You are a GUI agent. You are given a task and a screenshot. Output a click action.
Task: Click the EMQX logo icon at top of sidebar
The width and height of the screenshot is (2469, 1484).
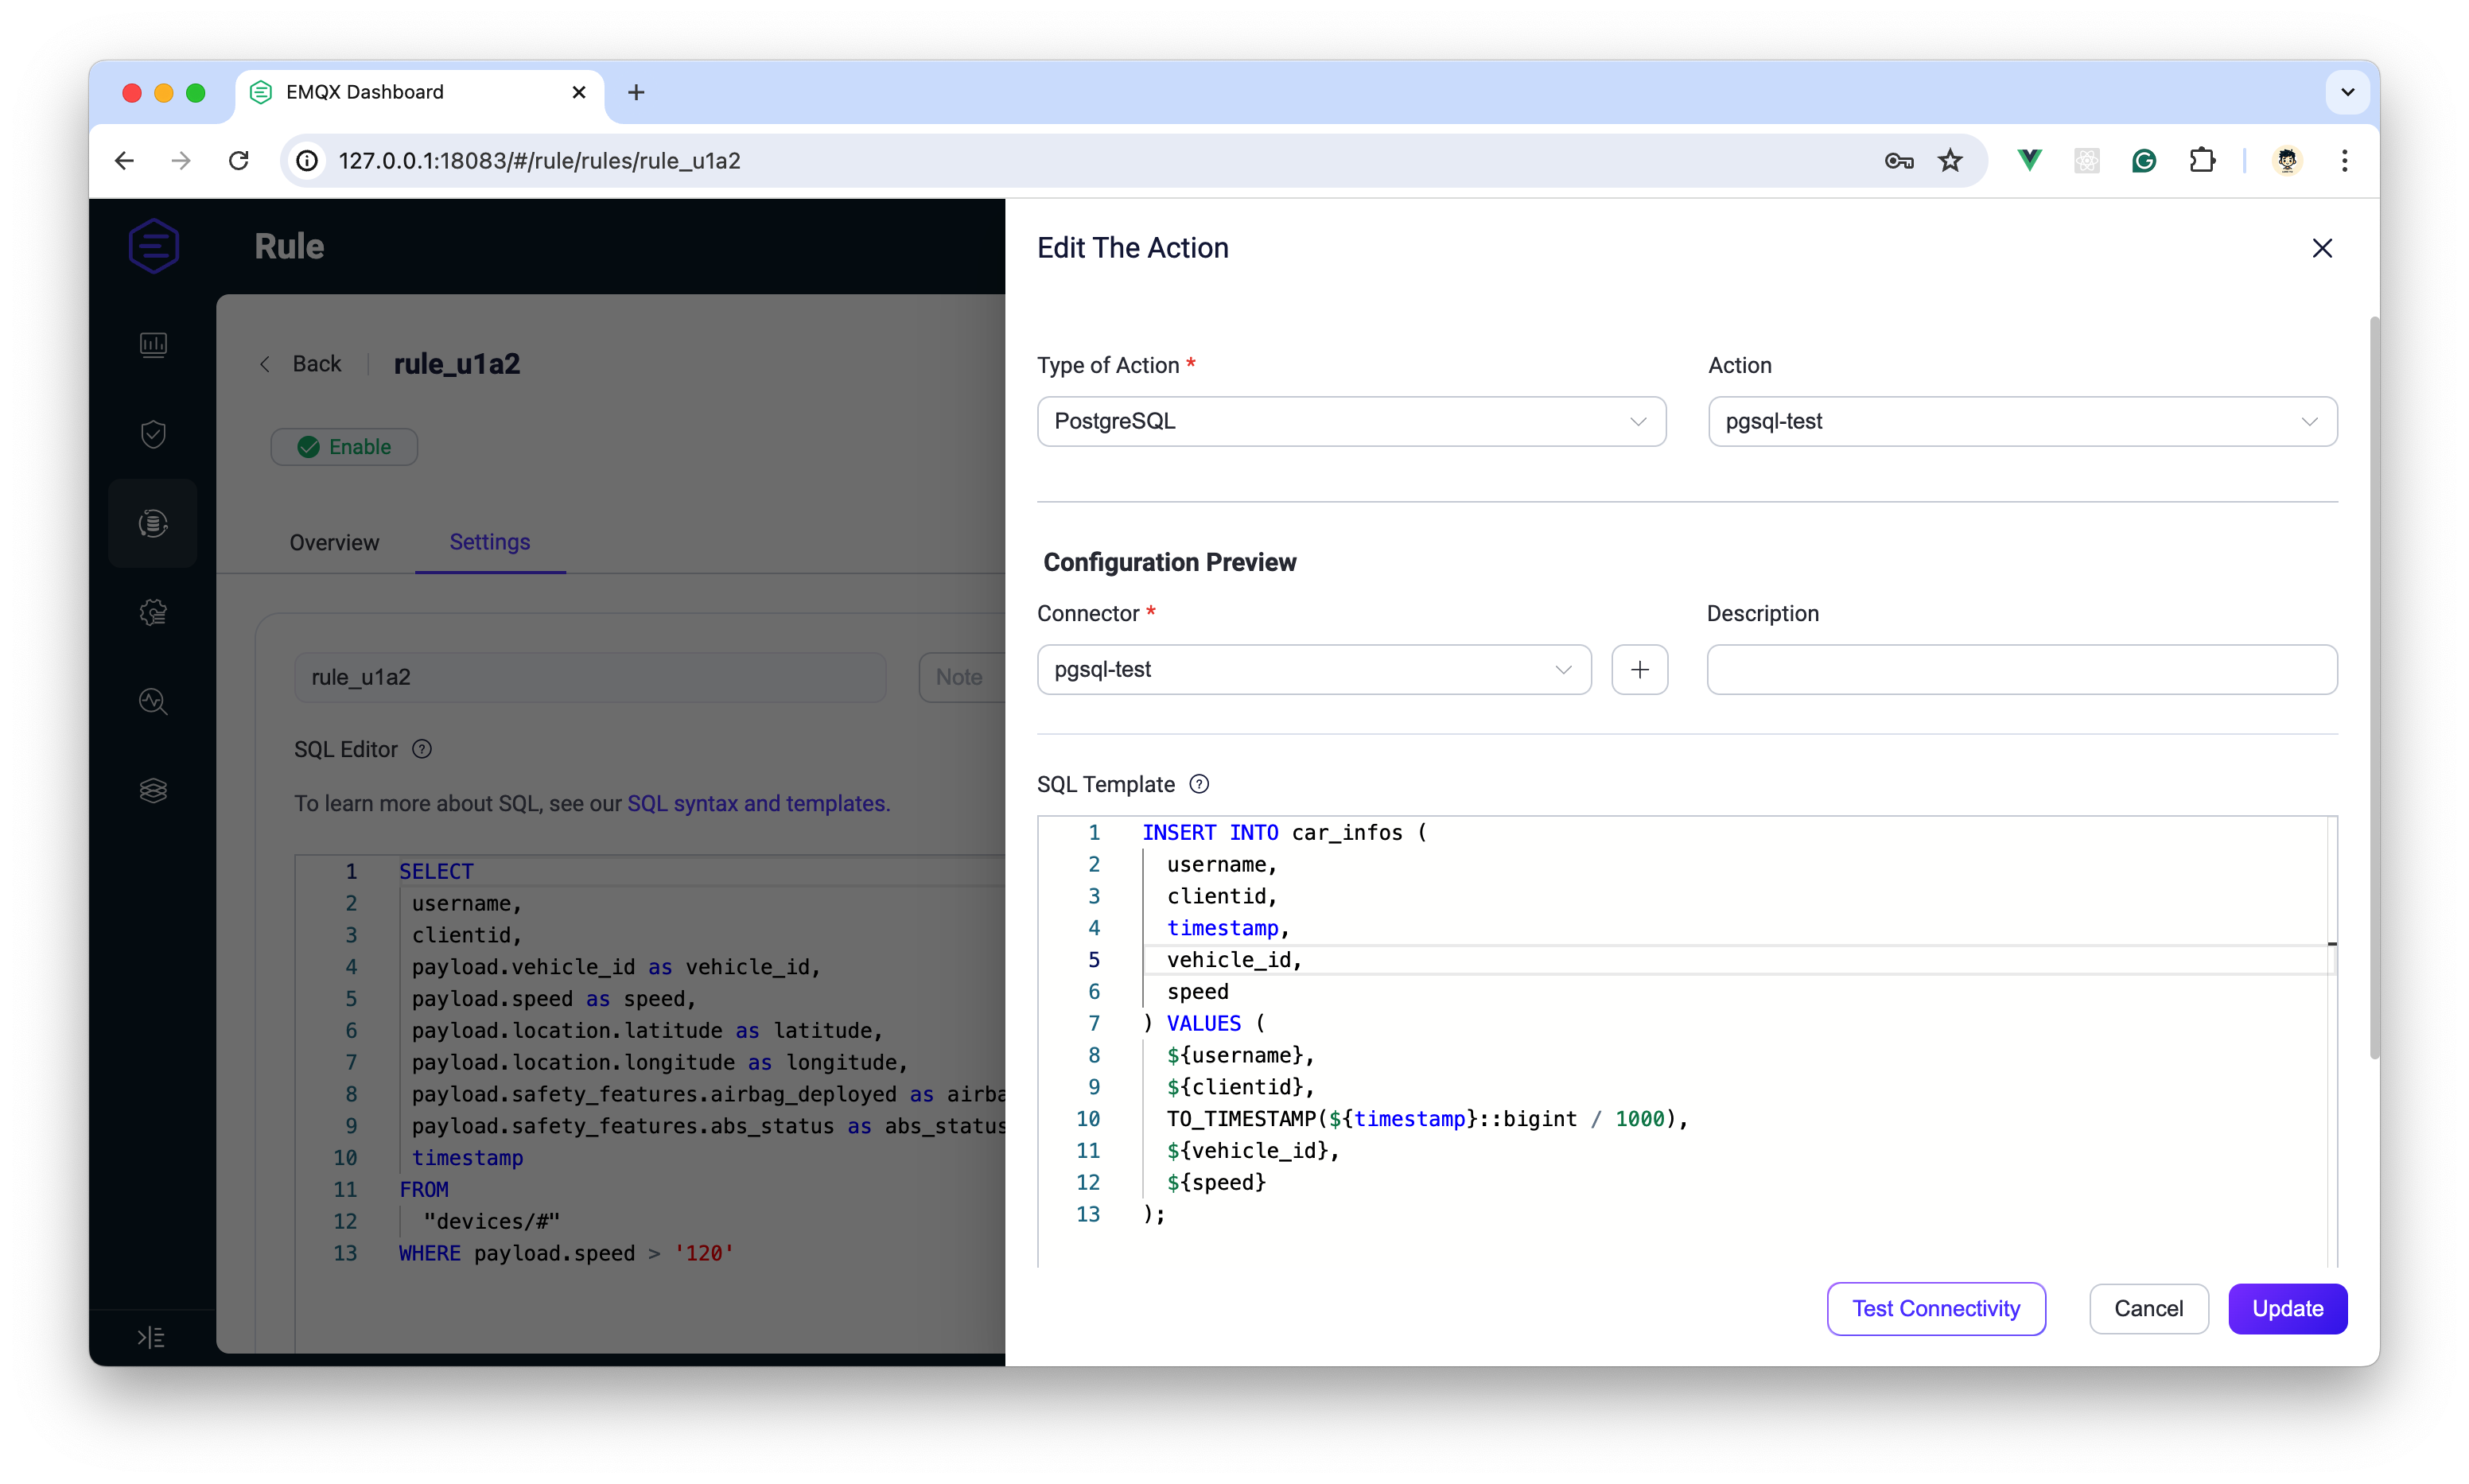(154, 245)
